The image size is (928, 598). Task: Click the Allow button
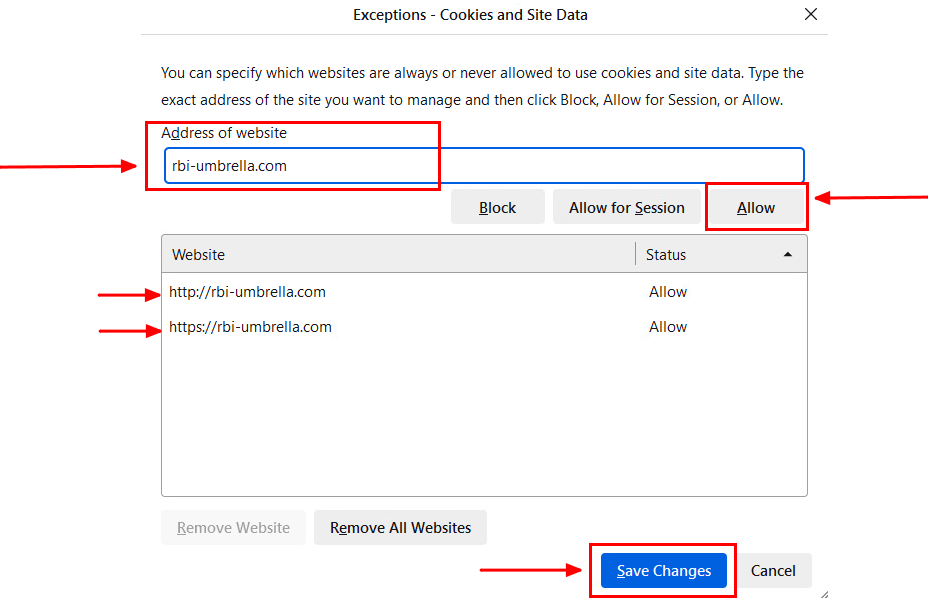tap(756, 207)
